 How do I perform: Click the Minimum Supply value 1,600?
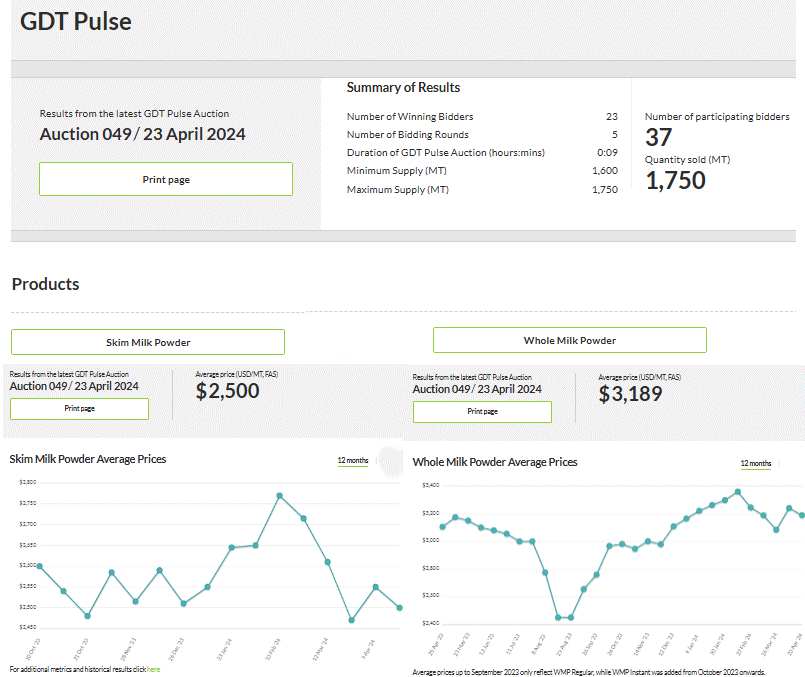click(x=605, y=170)
